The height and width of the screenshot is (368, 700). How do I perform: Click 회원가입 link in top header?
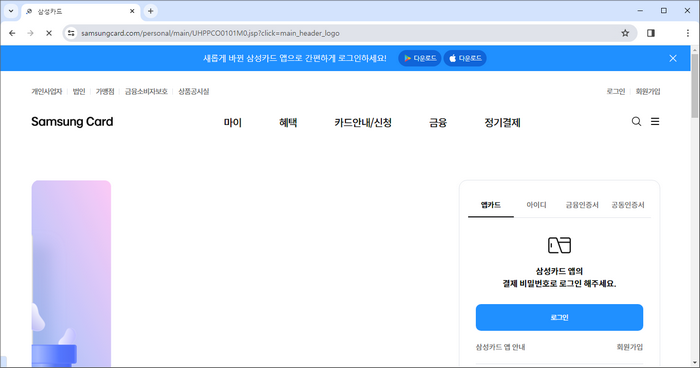[x=648, y=92]
